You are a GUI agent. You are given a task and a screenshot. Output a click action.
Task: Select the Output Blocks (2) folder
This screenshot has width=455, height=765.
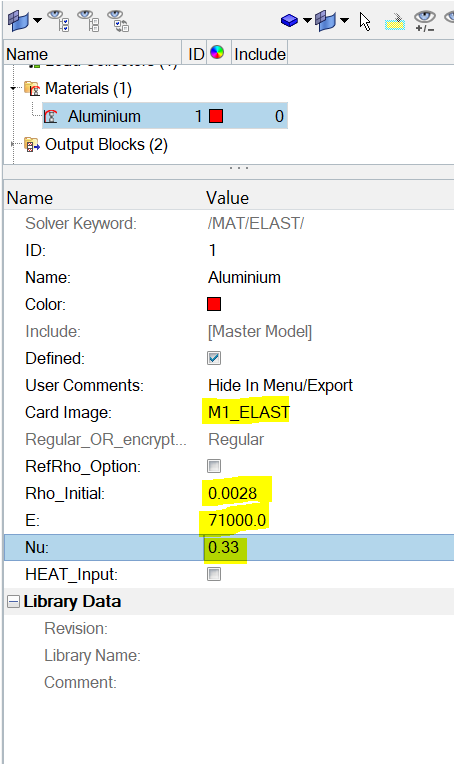click(x=106, y=144)
